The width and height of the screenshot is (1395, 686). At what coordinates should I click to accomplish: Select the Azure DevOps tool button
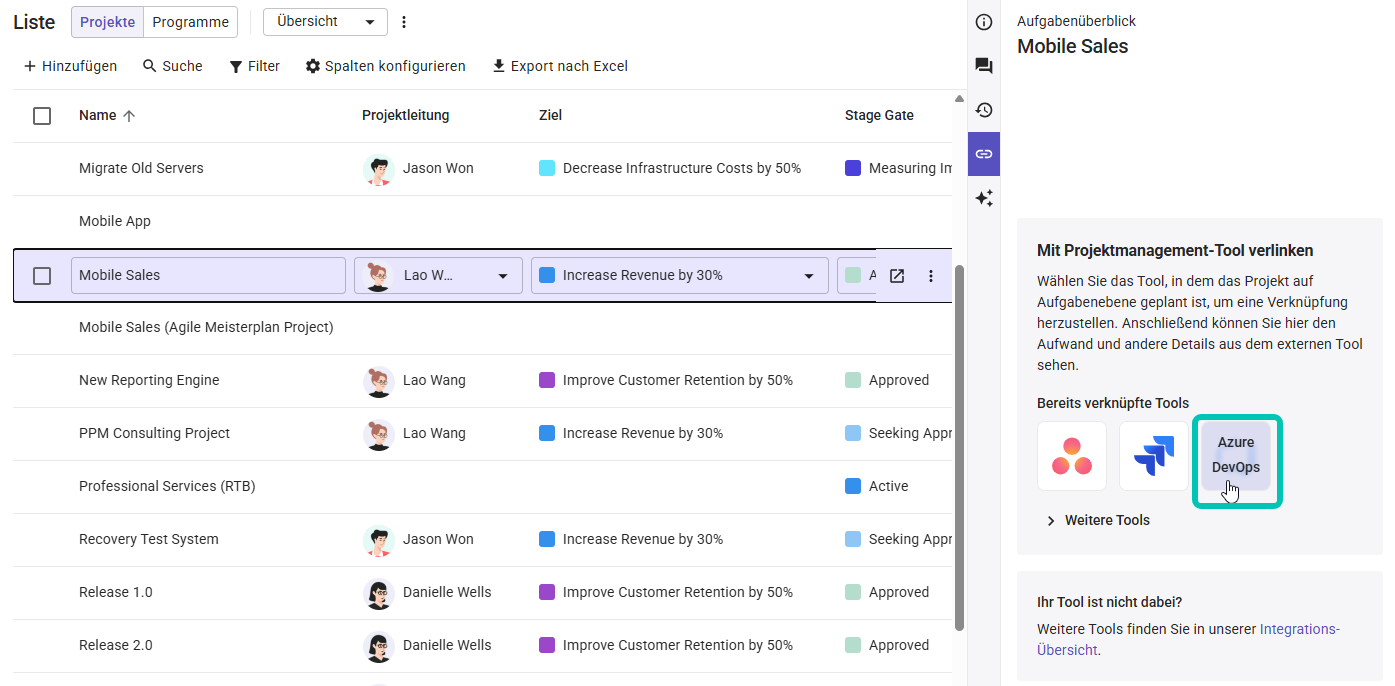pos(1236,456)
